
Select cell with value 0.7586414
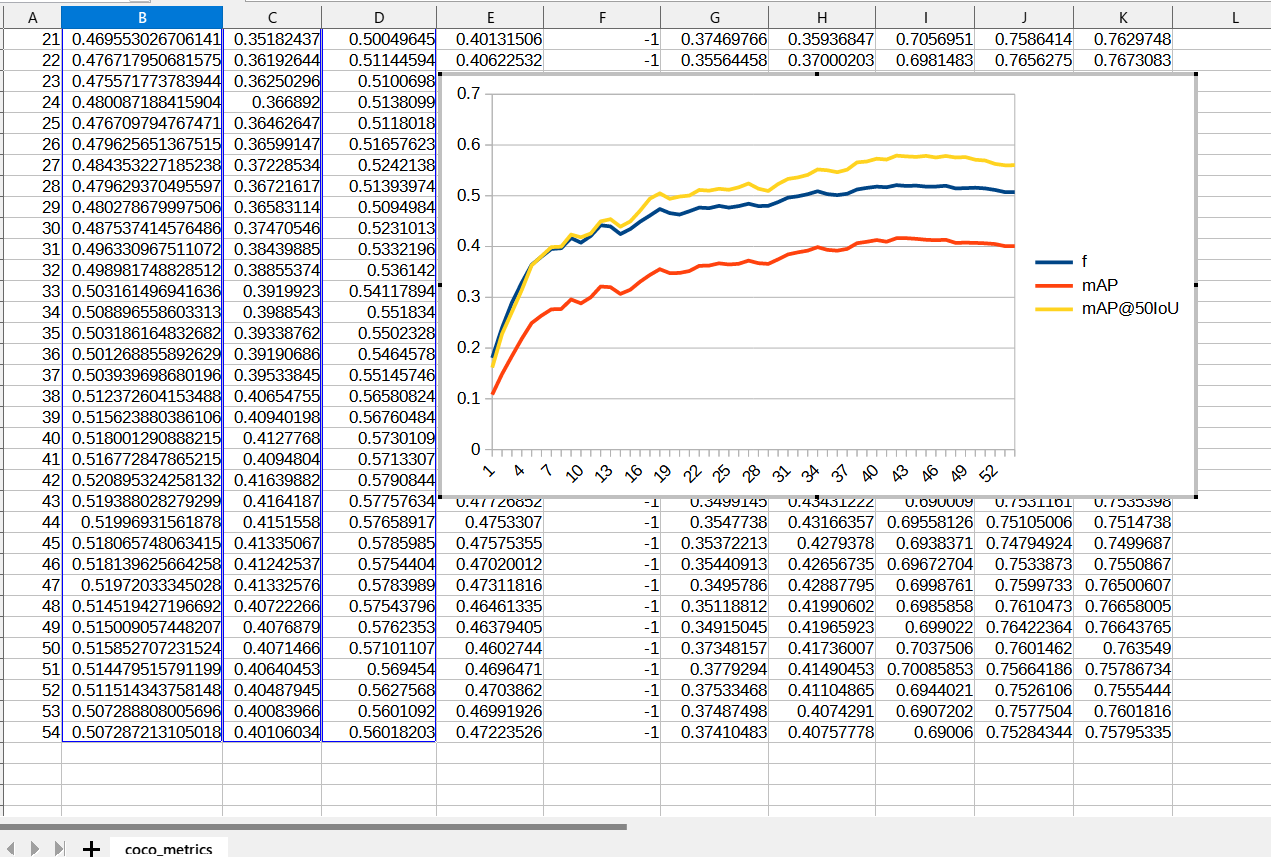pos(1024,39)
